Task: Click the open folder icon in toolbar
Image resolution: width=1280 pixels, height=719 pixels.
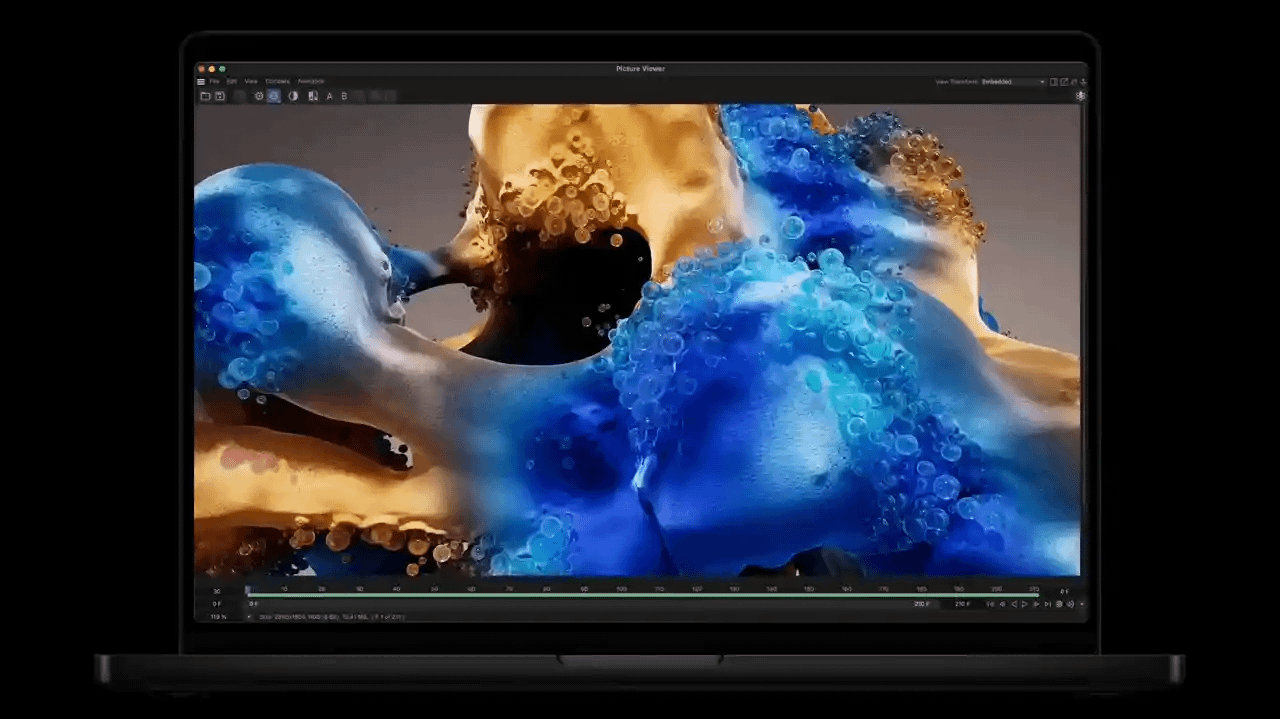Action: tap(205, 96)
